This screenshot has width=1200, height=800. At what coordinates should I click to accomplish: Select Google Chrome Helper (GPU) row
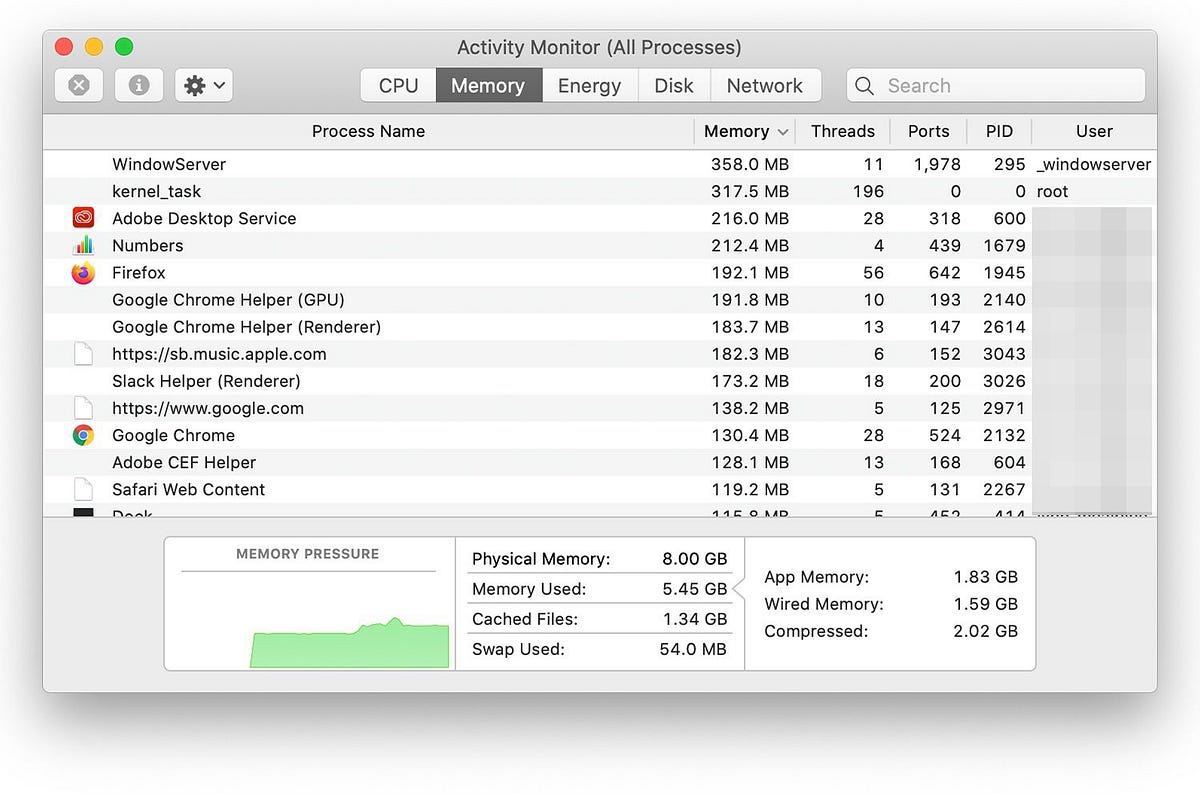[600, 299]
